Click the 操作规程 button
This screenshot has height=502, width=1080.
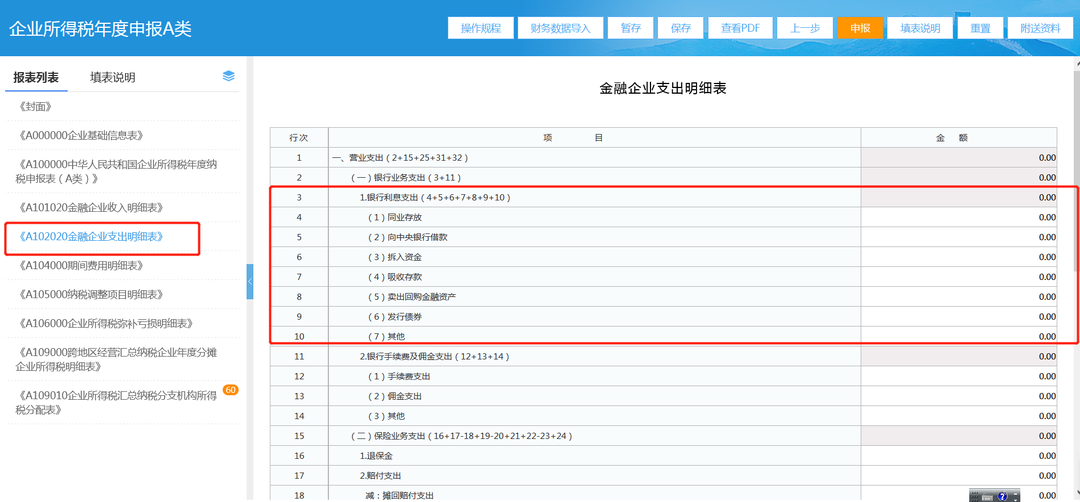tap(480, 28)
